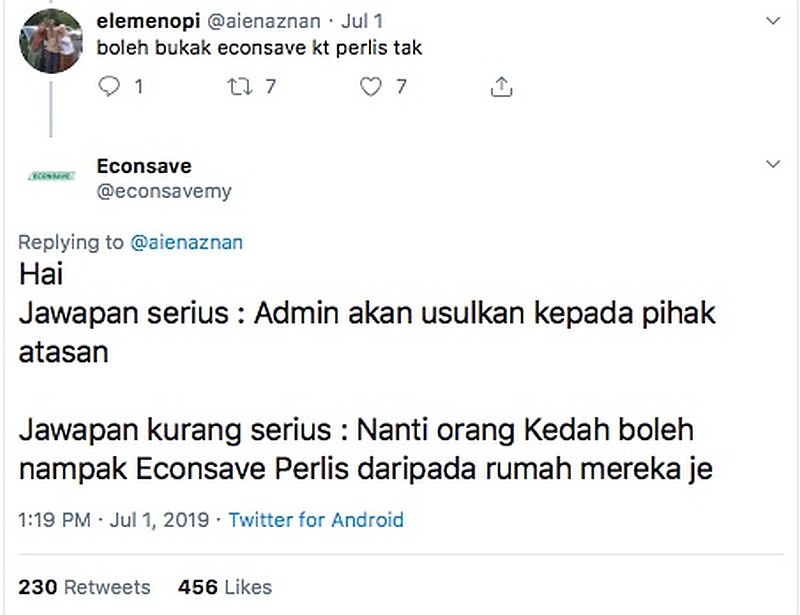Click Econsave's green logo avatar
The image size is (800, 615).
tap(51, 177)
